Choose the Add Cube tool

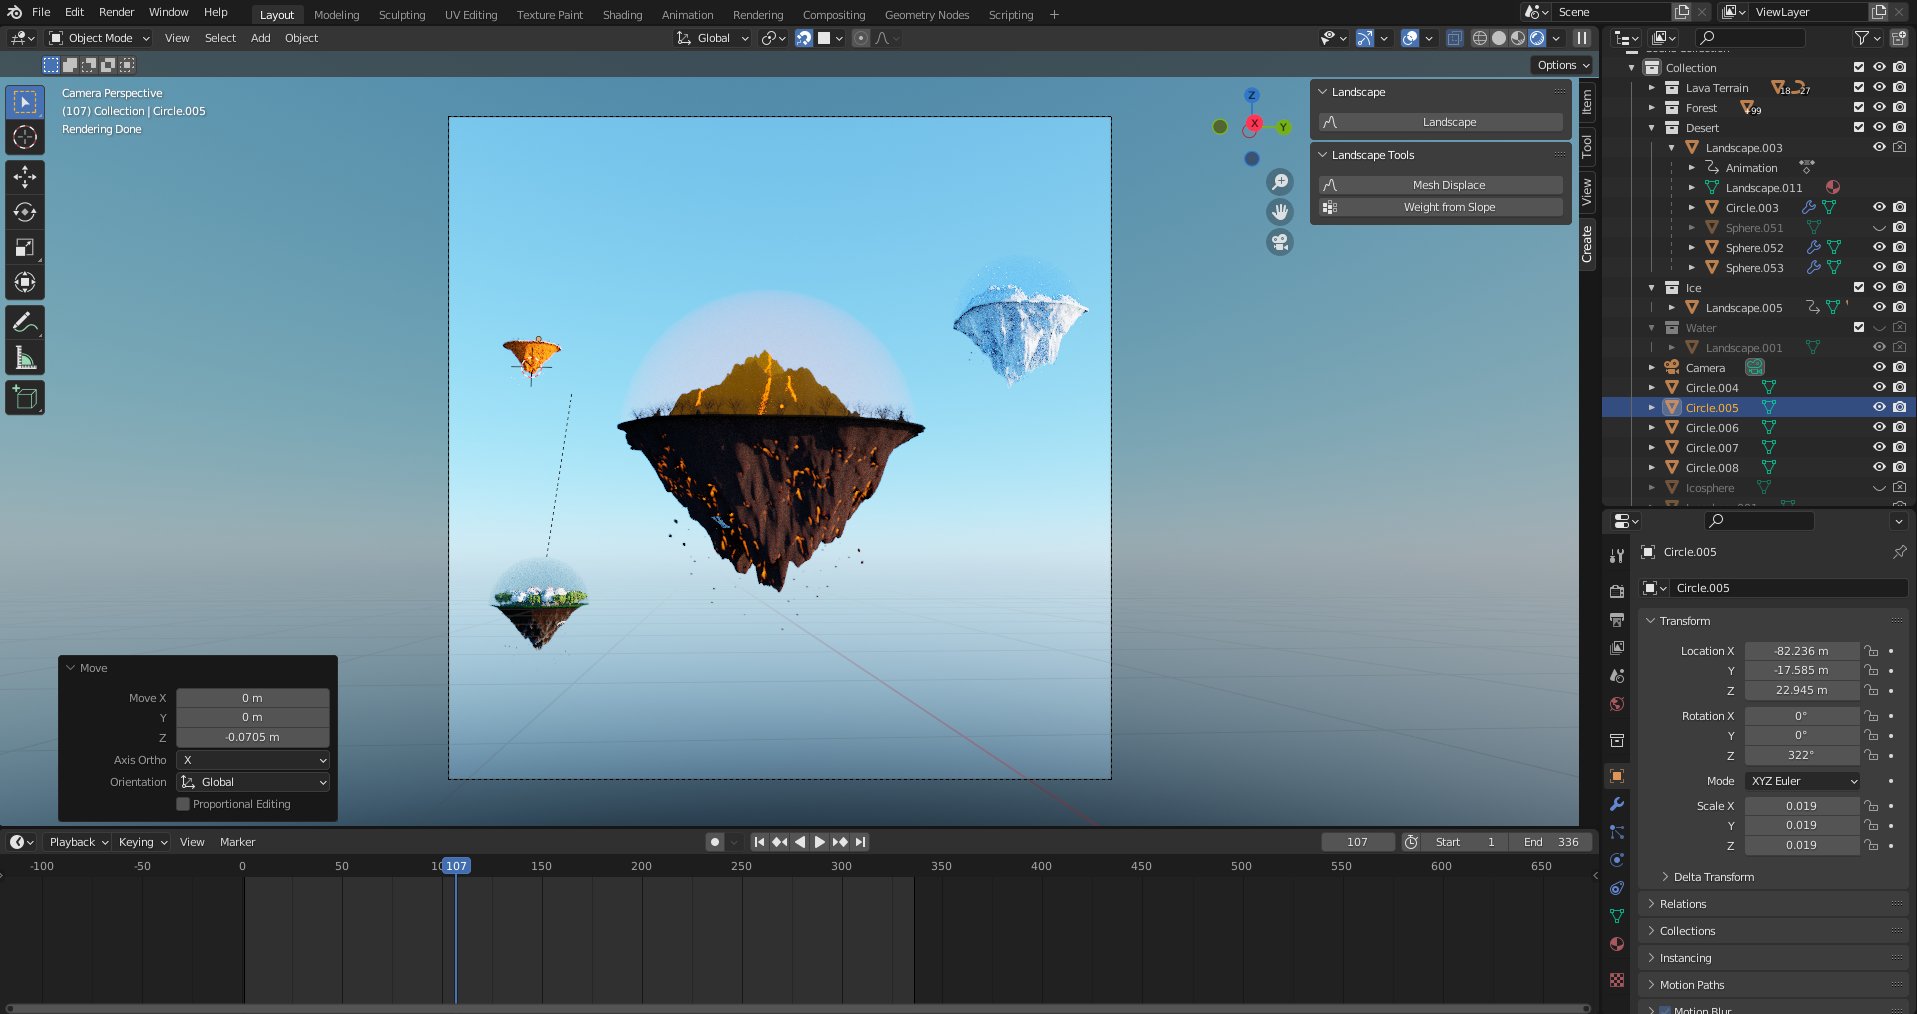click(x=25, y=398)
